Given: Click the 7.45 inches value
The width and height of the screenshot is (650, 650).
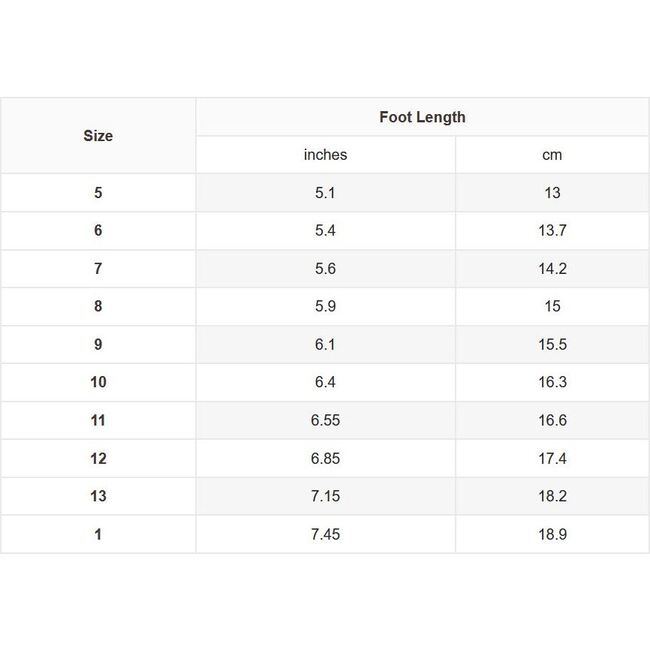Looking at the screenshot, I should point(325,535).
